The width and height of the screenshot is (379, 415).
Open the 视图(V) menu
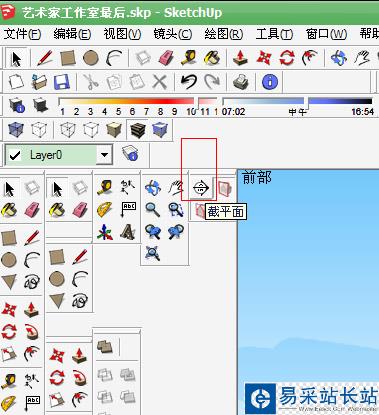[x=122, y=34]
